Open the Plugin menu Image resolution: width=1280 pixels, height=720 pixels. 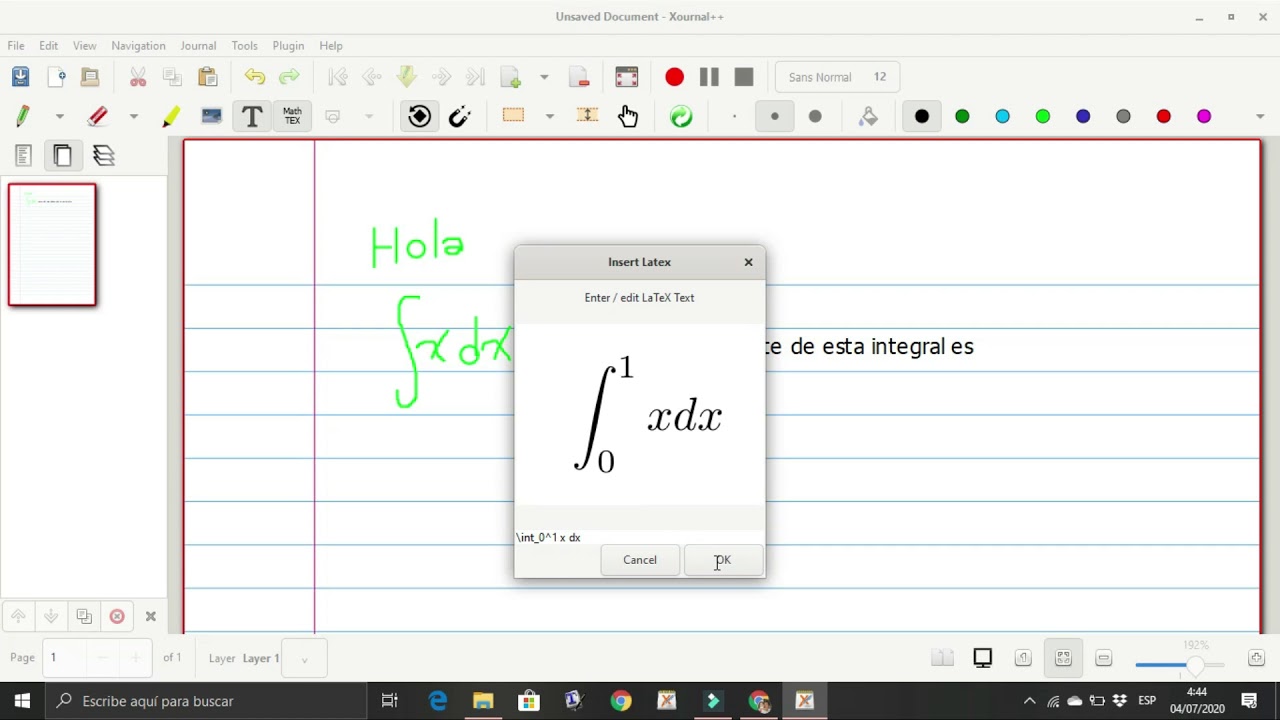[288, 46]
